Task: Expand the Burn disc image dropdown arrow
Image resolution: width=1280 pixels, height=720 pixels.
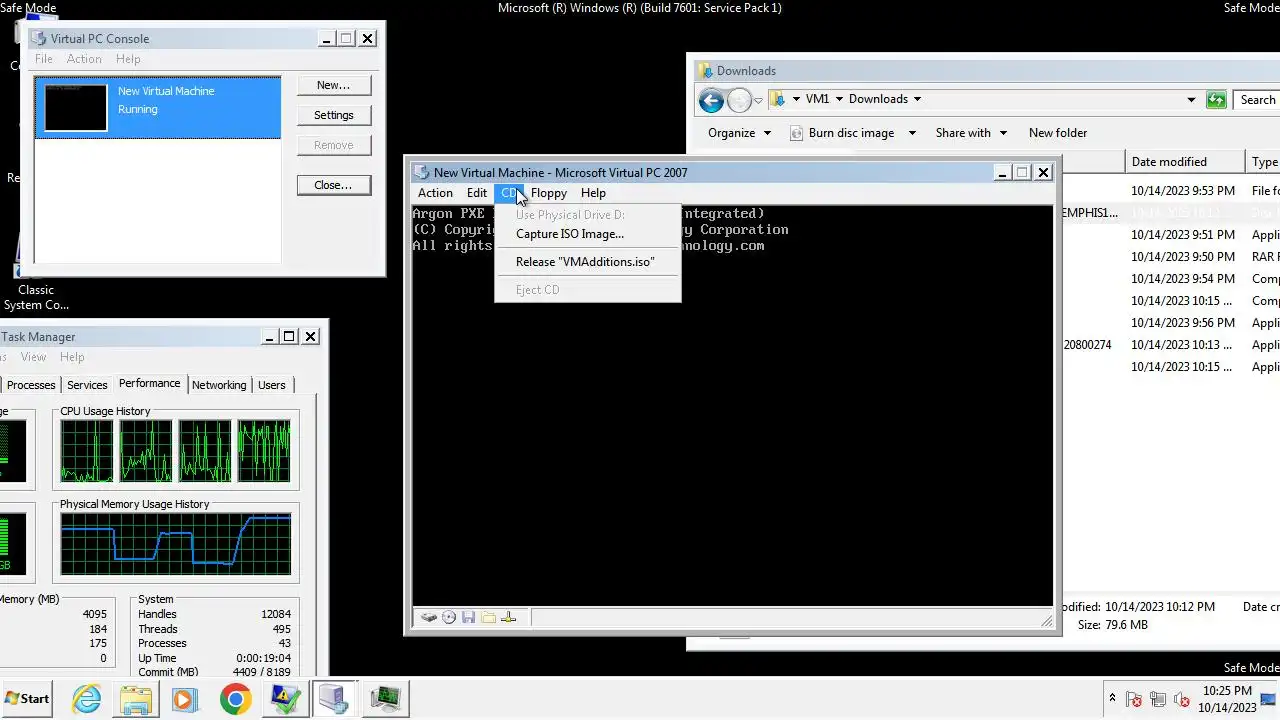Action: coord(912,133)
